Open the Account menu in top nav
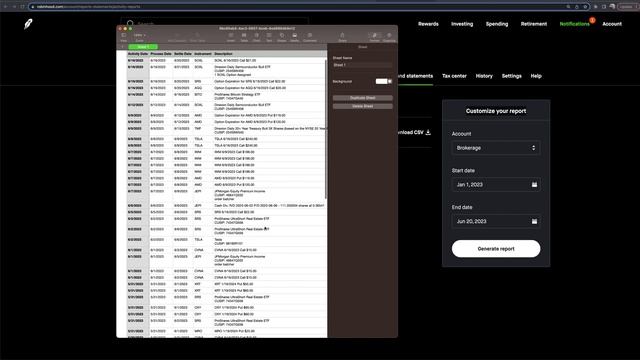This screenshot has width=640, height=360. click(612, 24)
